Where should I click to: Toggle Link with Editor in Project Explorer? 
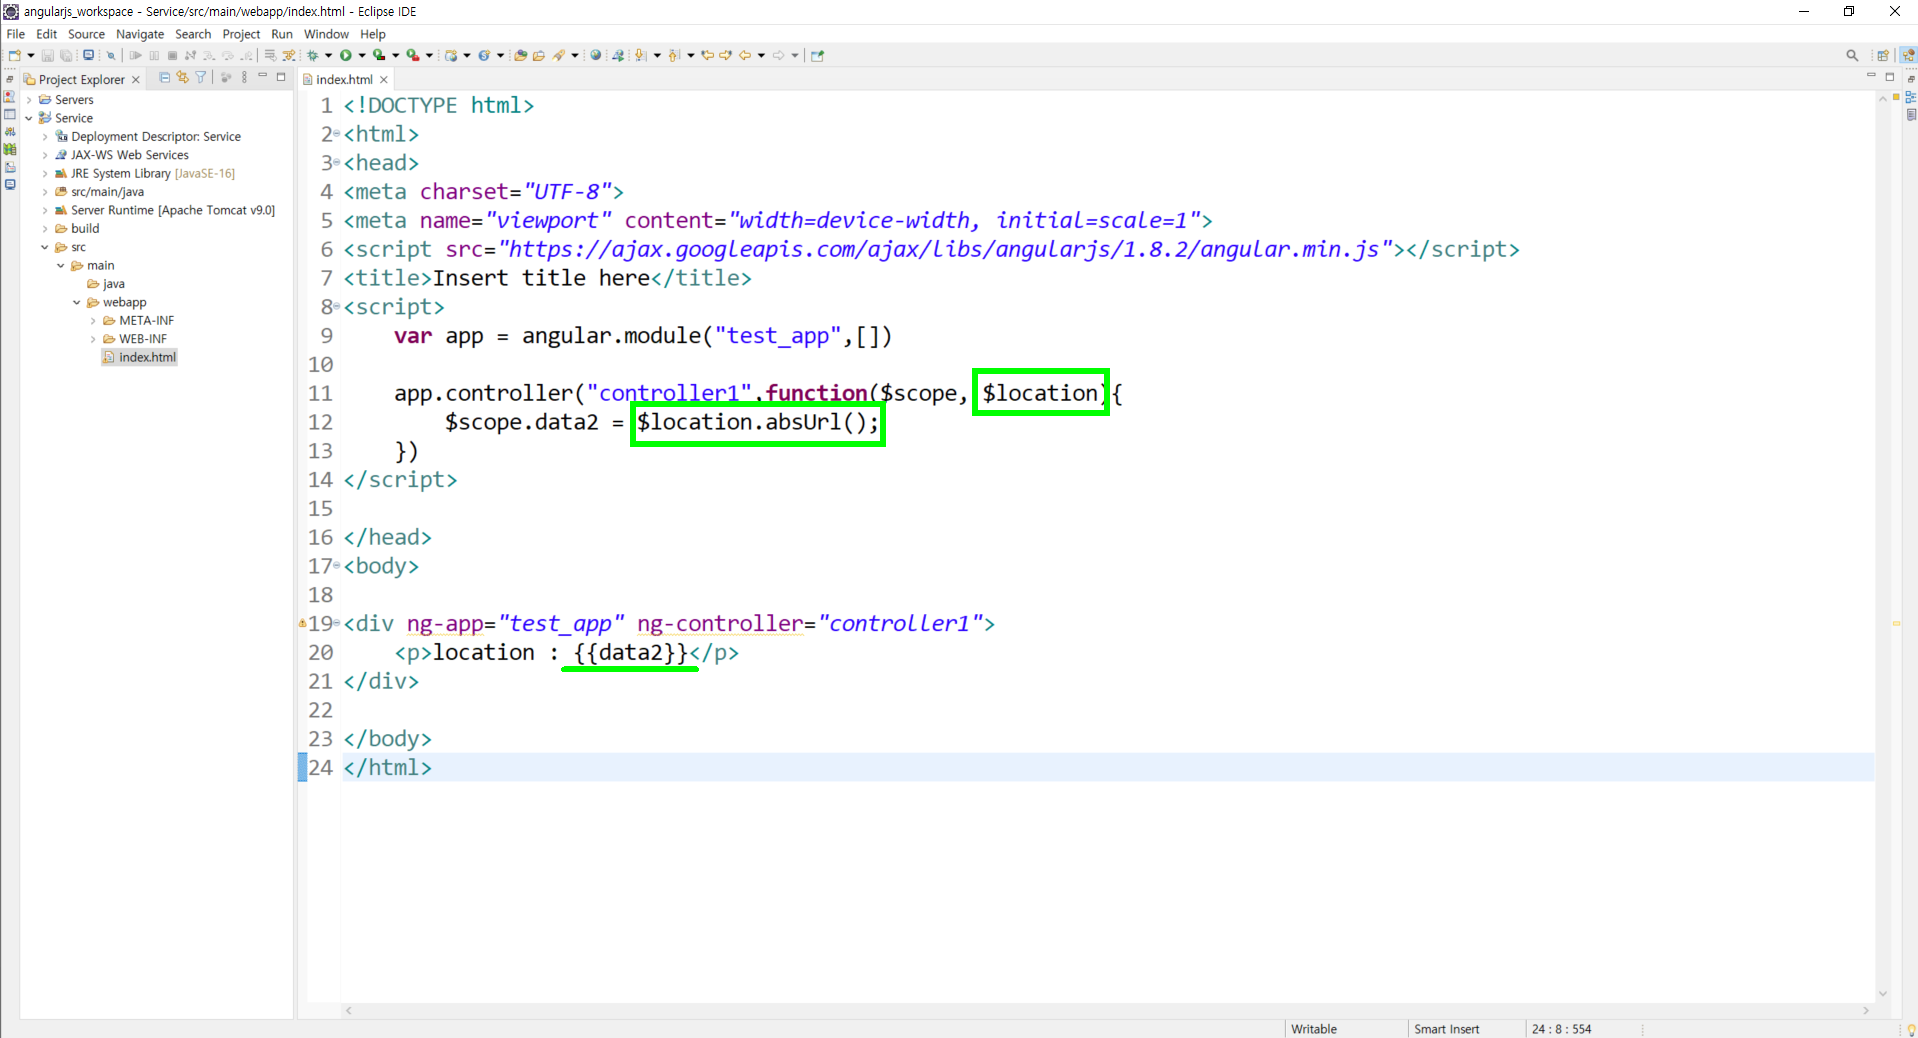[x=183, y=78]
